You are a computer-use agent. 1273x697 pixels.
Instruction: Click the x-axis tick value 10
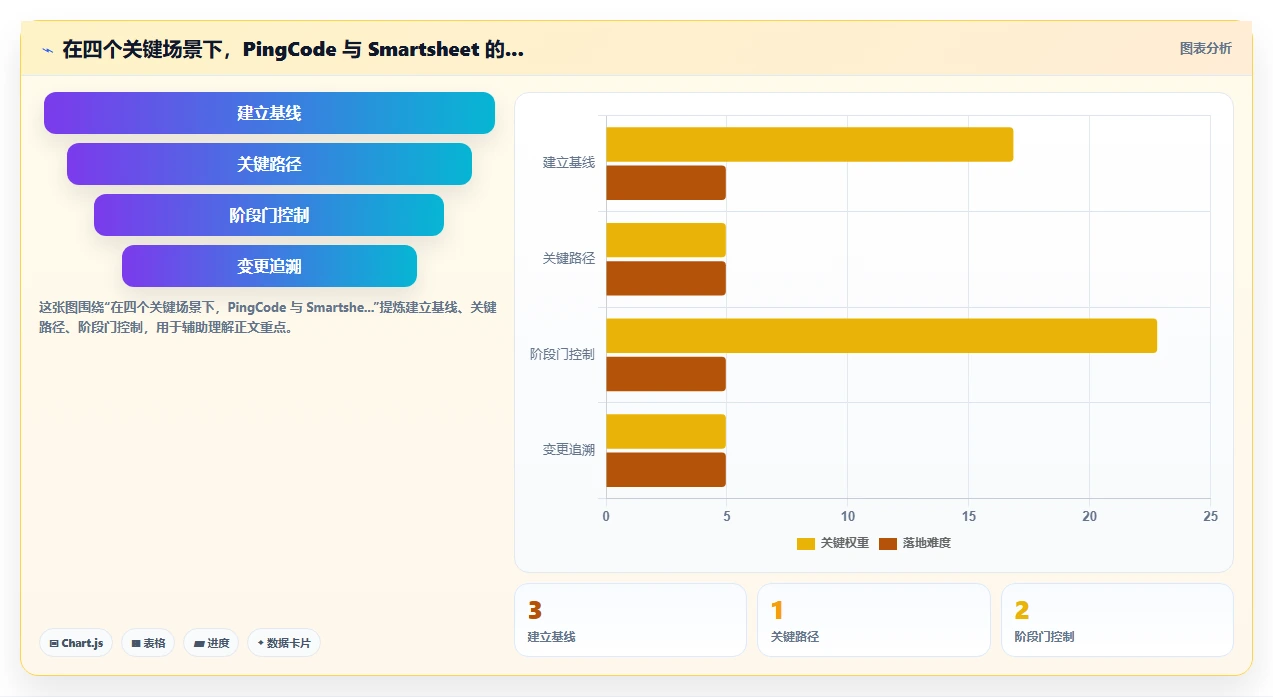848,516
